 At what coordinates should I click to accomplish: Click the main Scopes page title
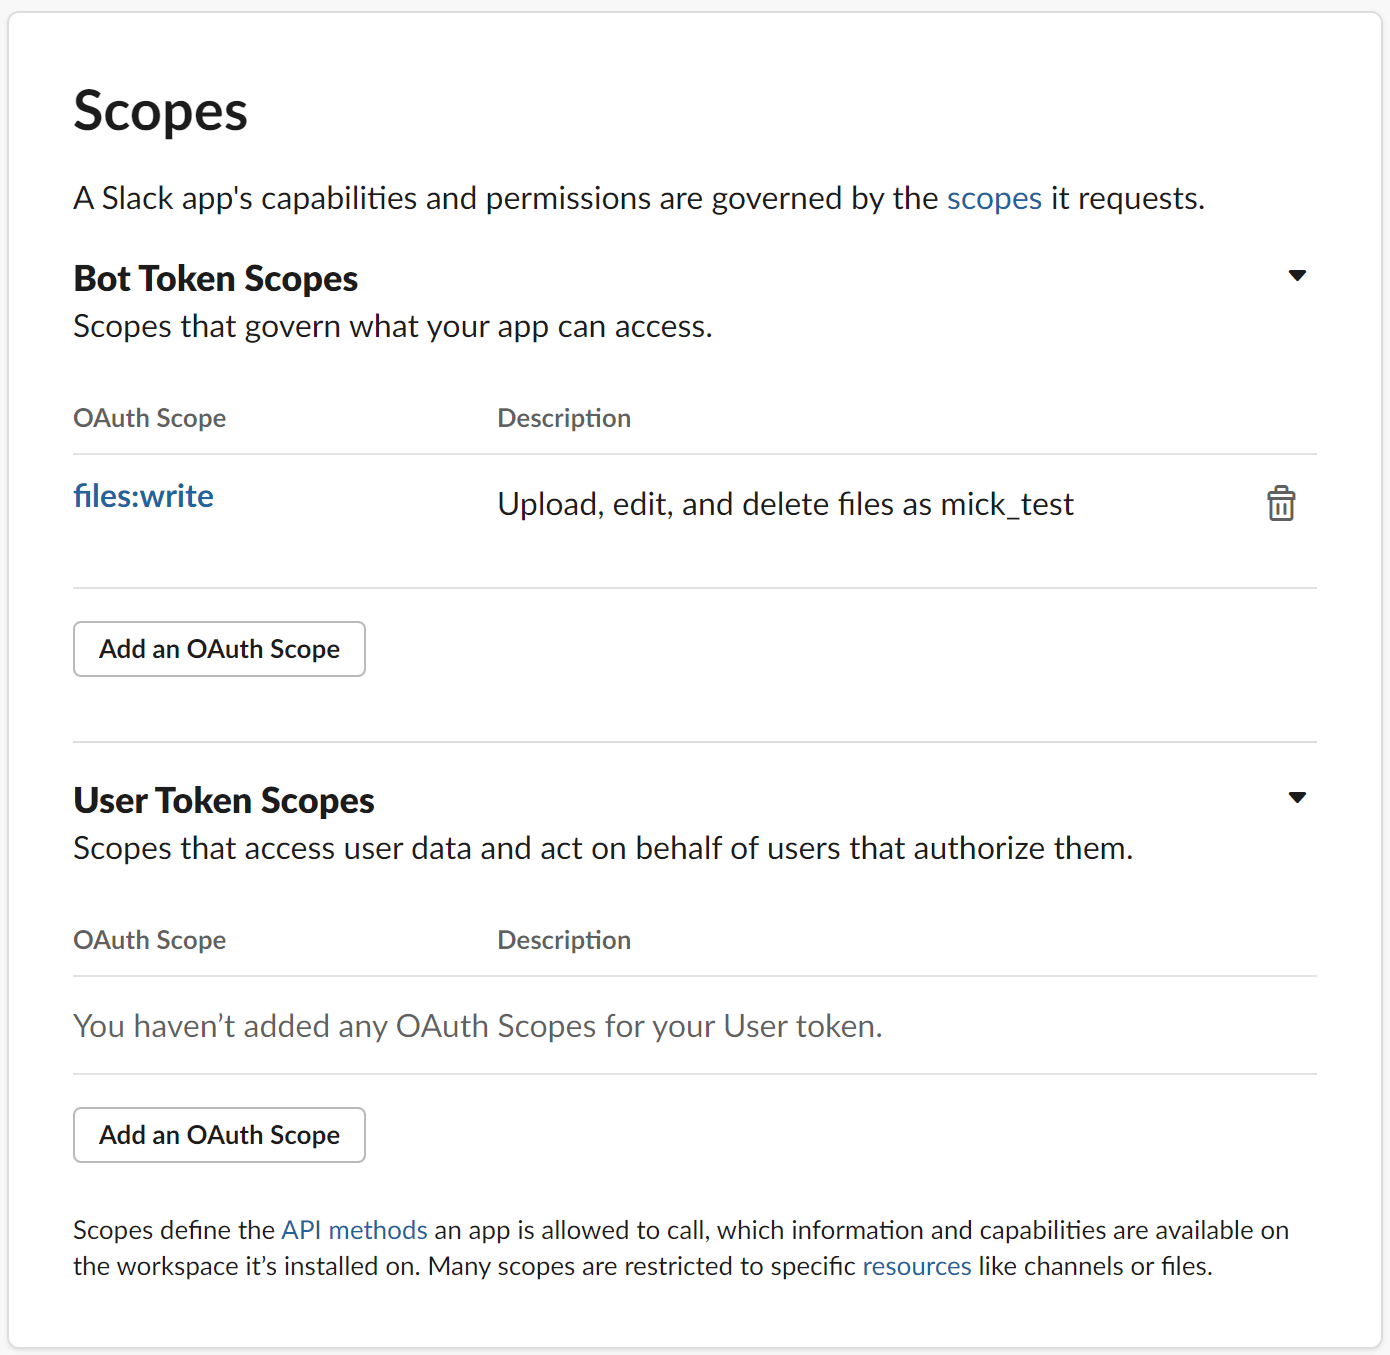tap(161, 111)
